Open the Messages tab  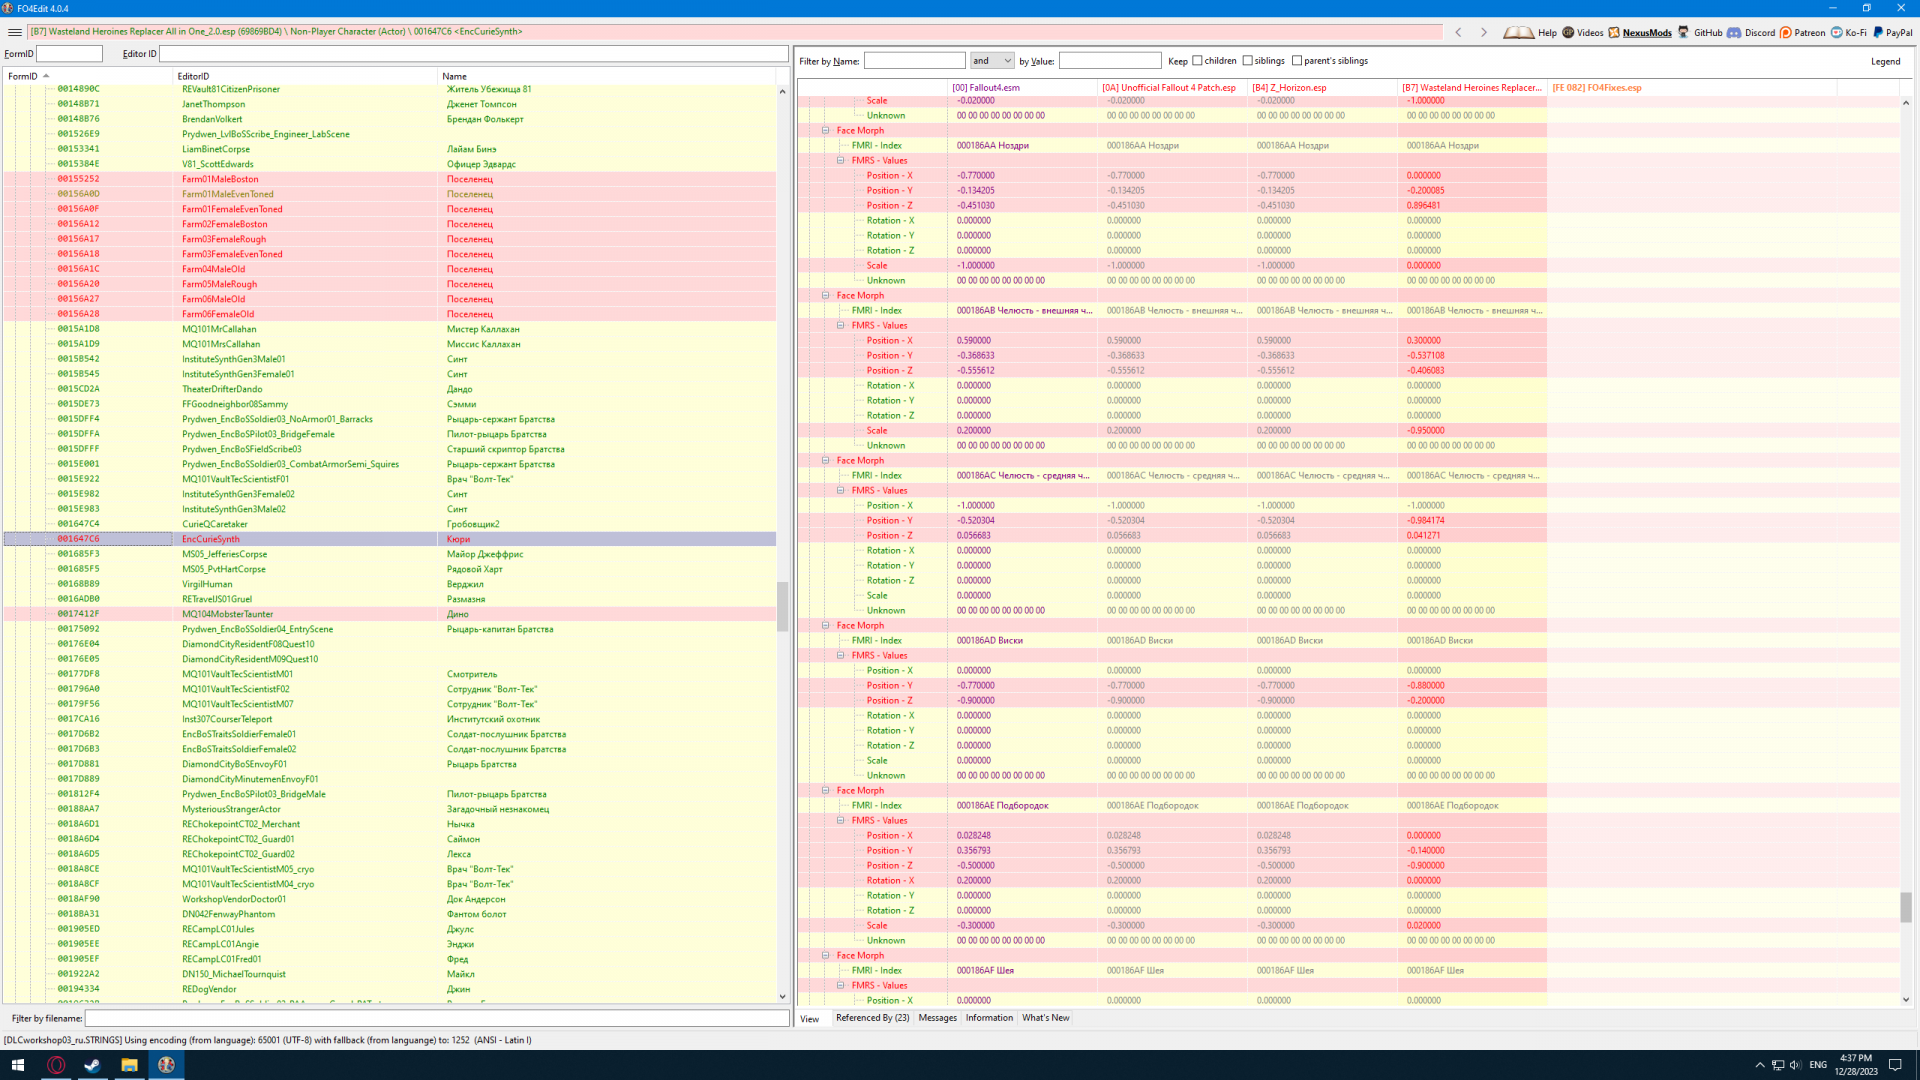[x=937, y=1018]
